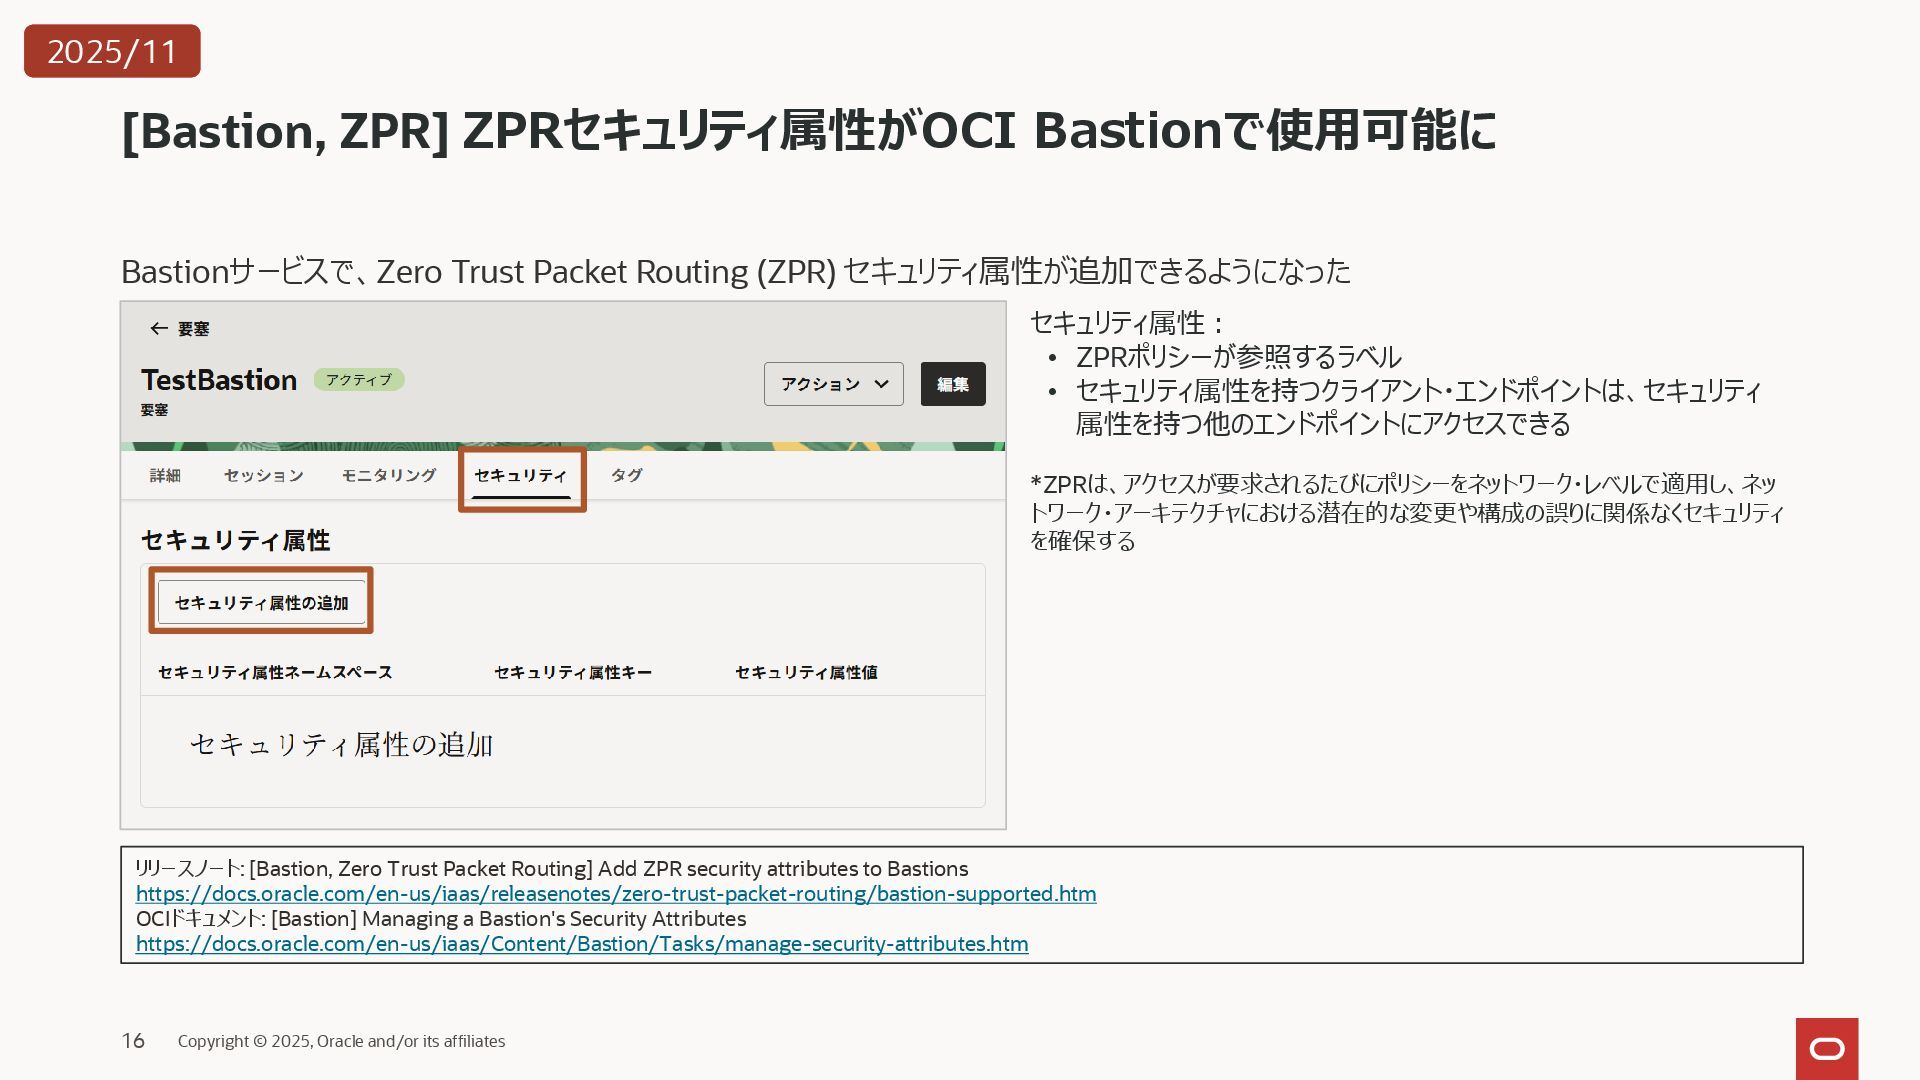This screenshot has height=1080, width=1920.
Task: Click the セキュリティ属性キー column header
Action: [572, 672]
